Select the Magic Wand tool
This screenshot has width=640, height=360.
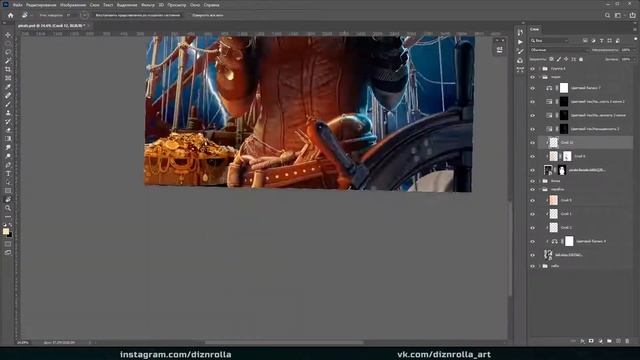pos(8,61)
